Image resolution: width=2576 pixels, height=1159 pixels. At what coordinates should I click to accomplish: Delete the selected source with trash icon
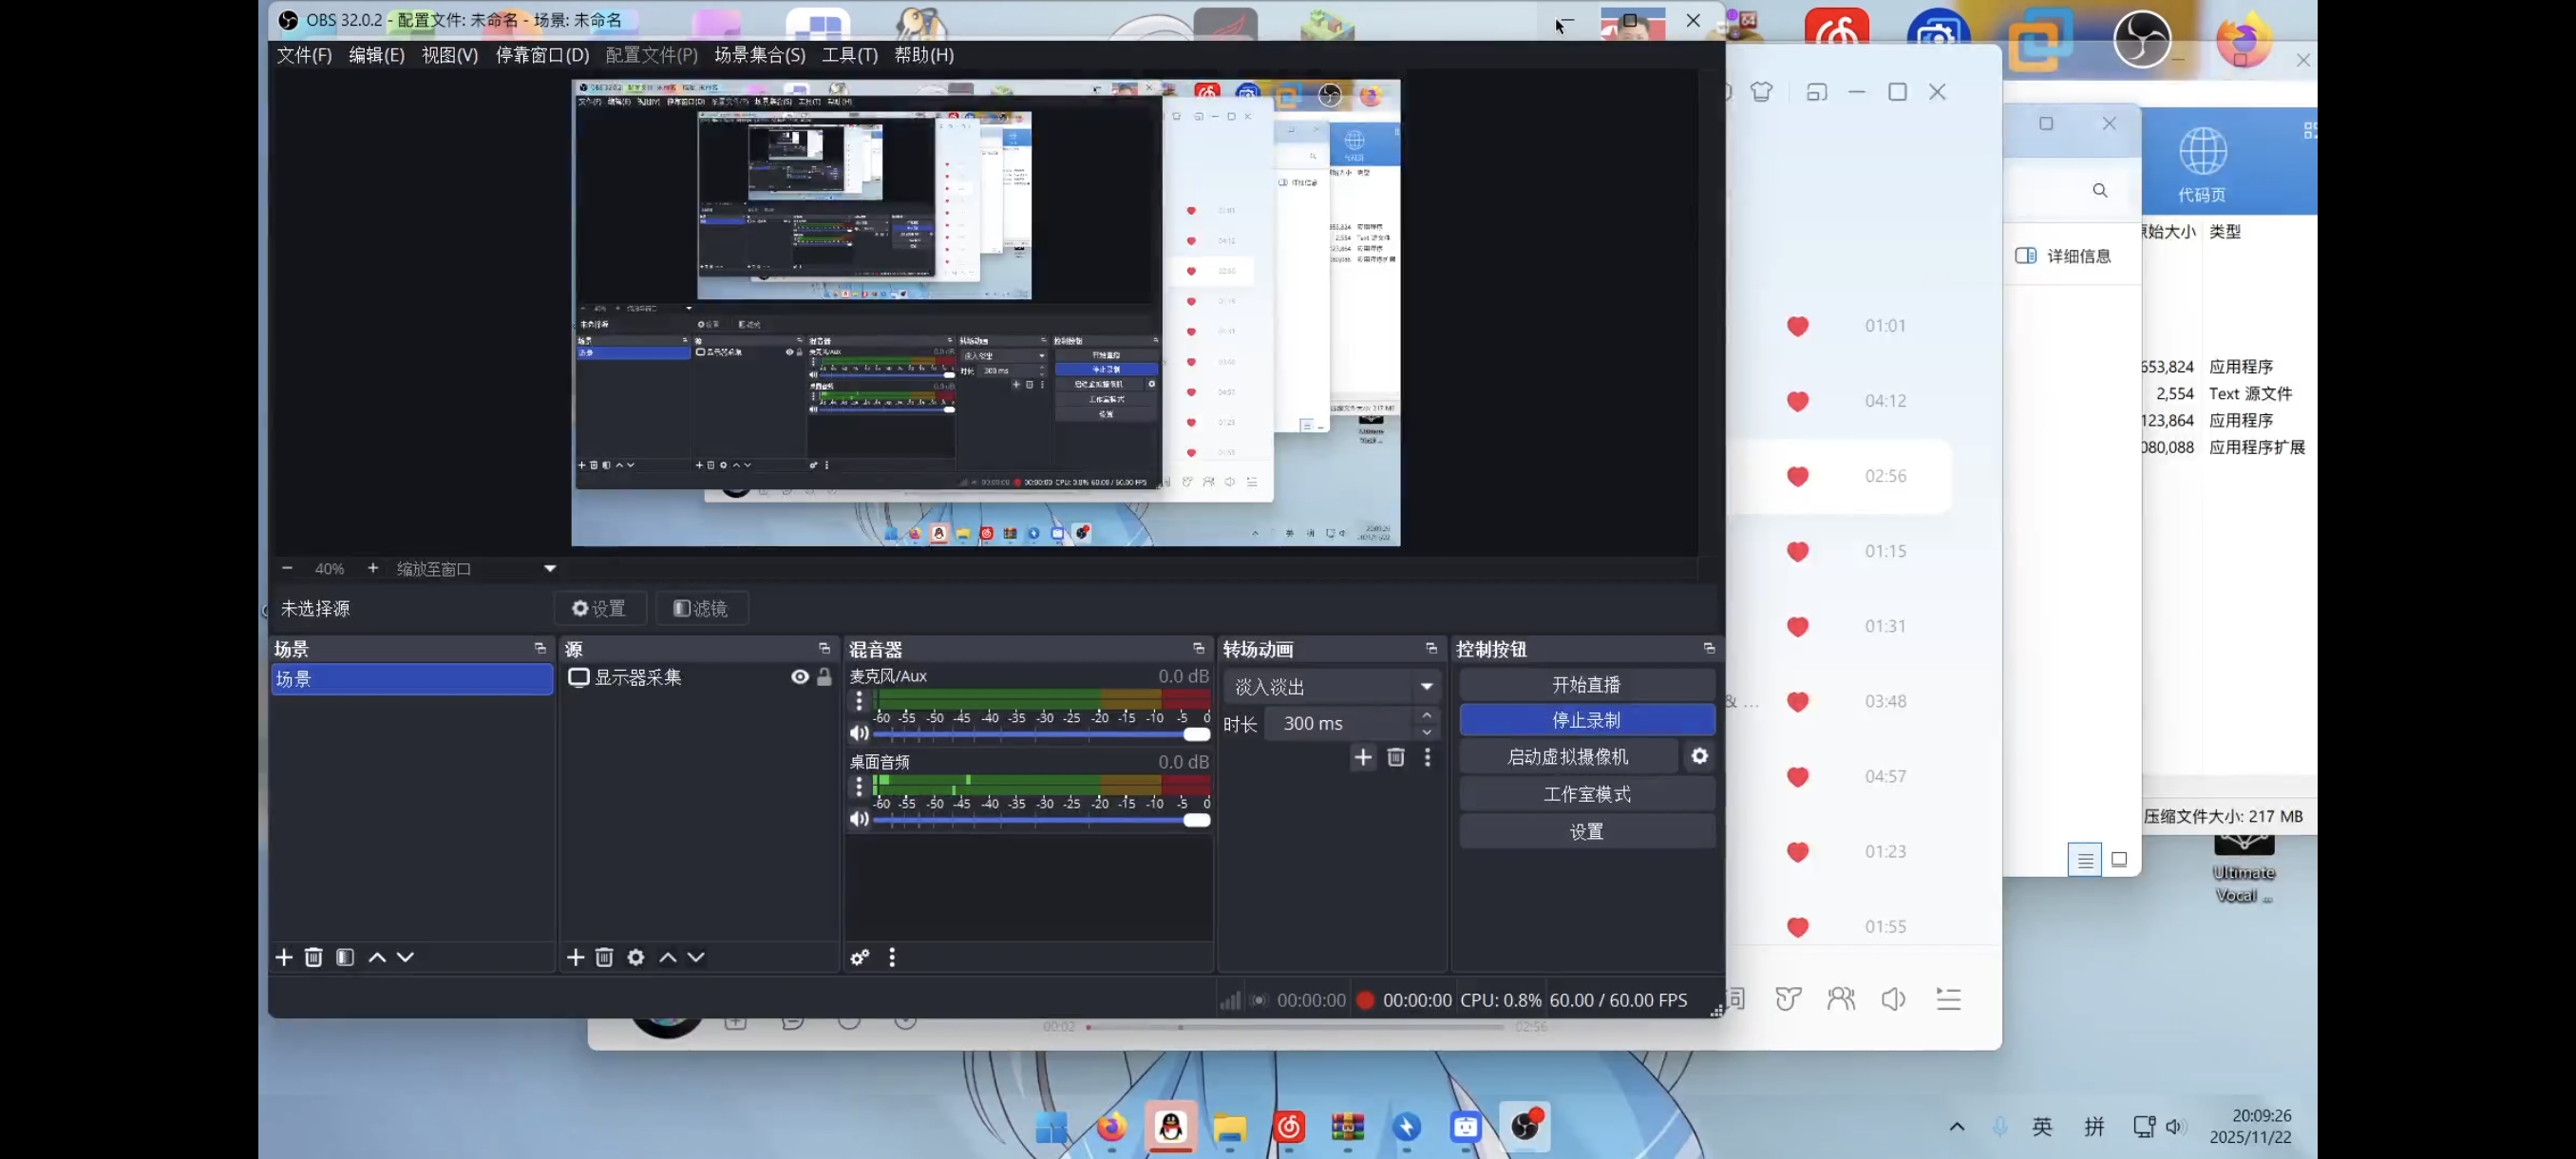[604, 957]
